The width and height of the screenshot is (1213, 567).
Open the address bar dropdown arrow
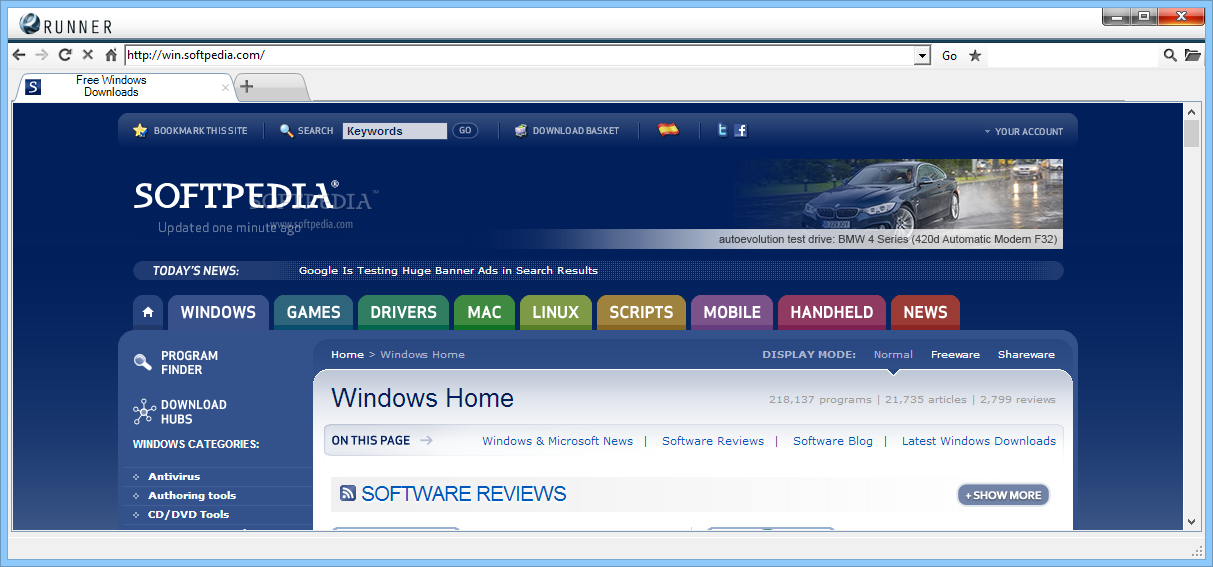pyautogui.click(x=922, y=56)
